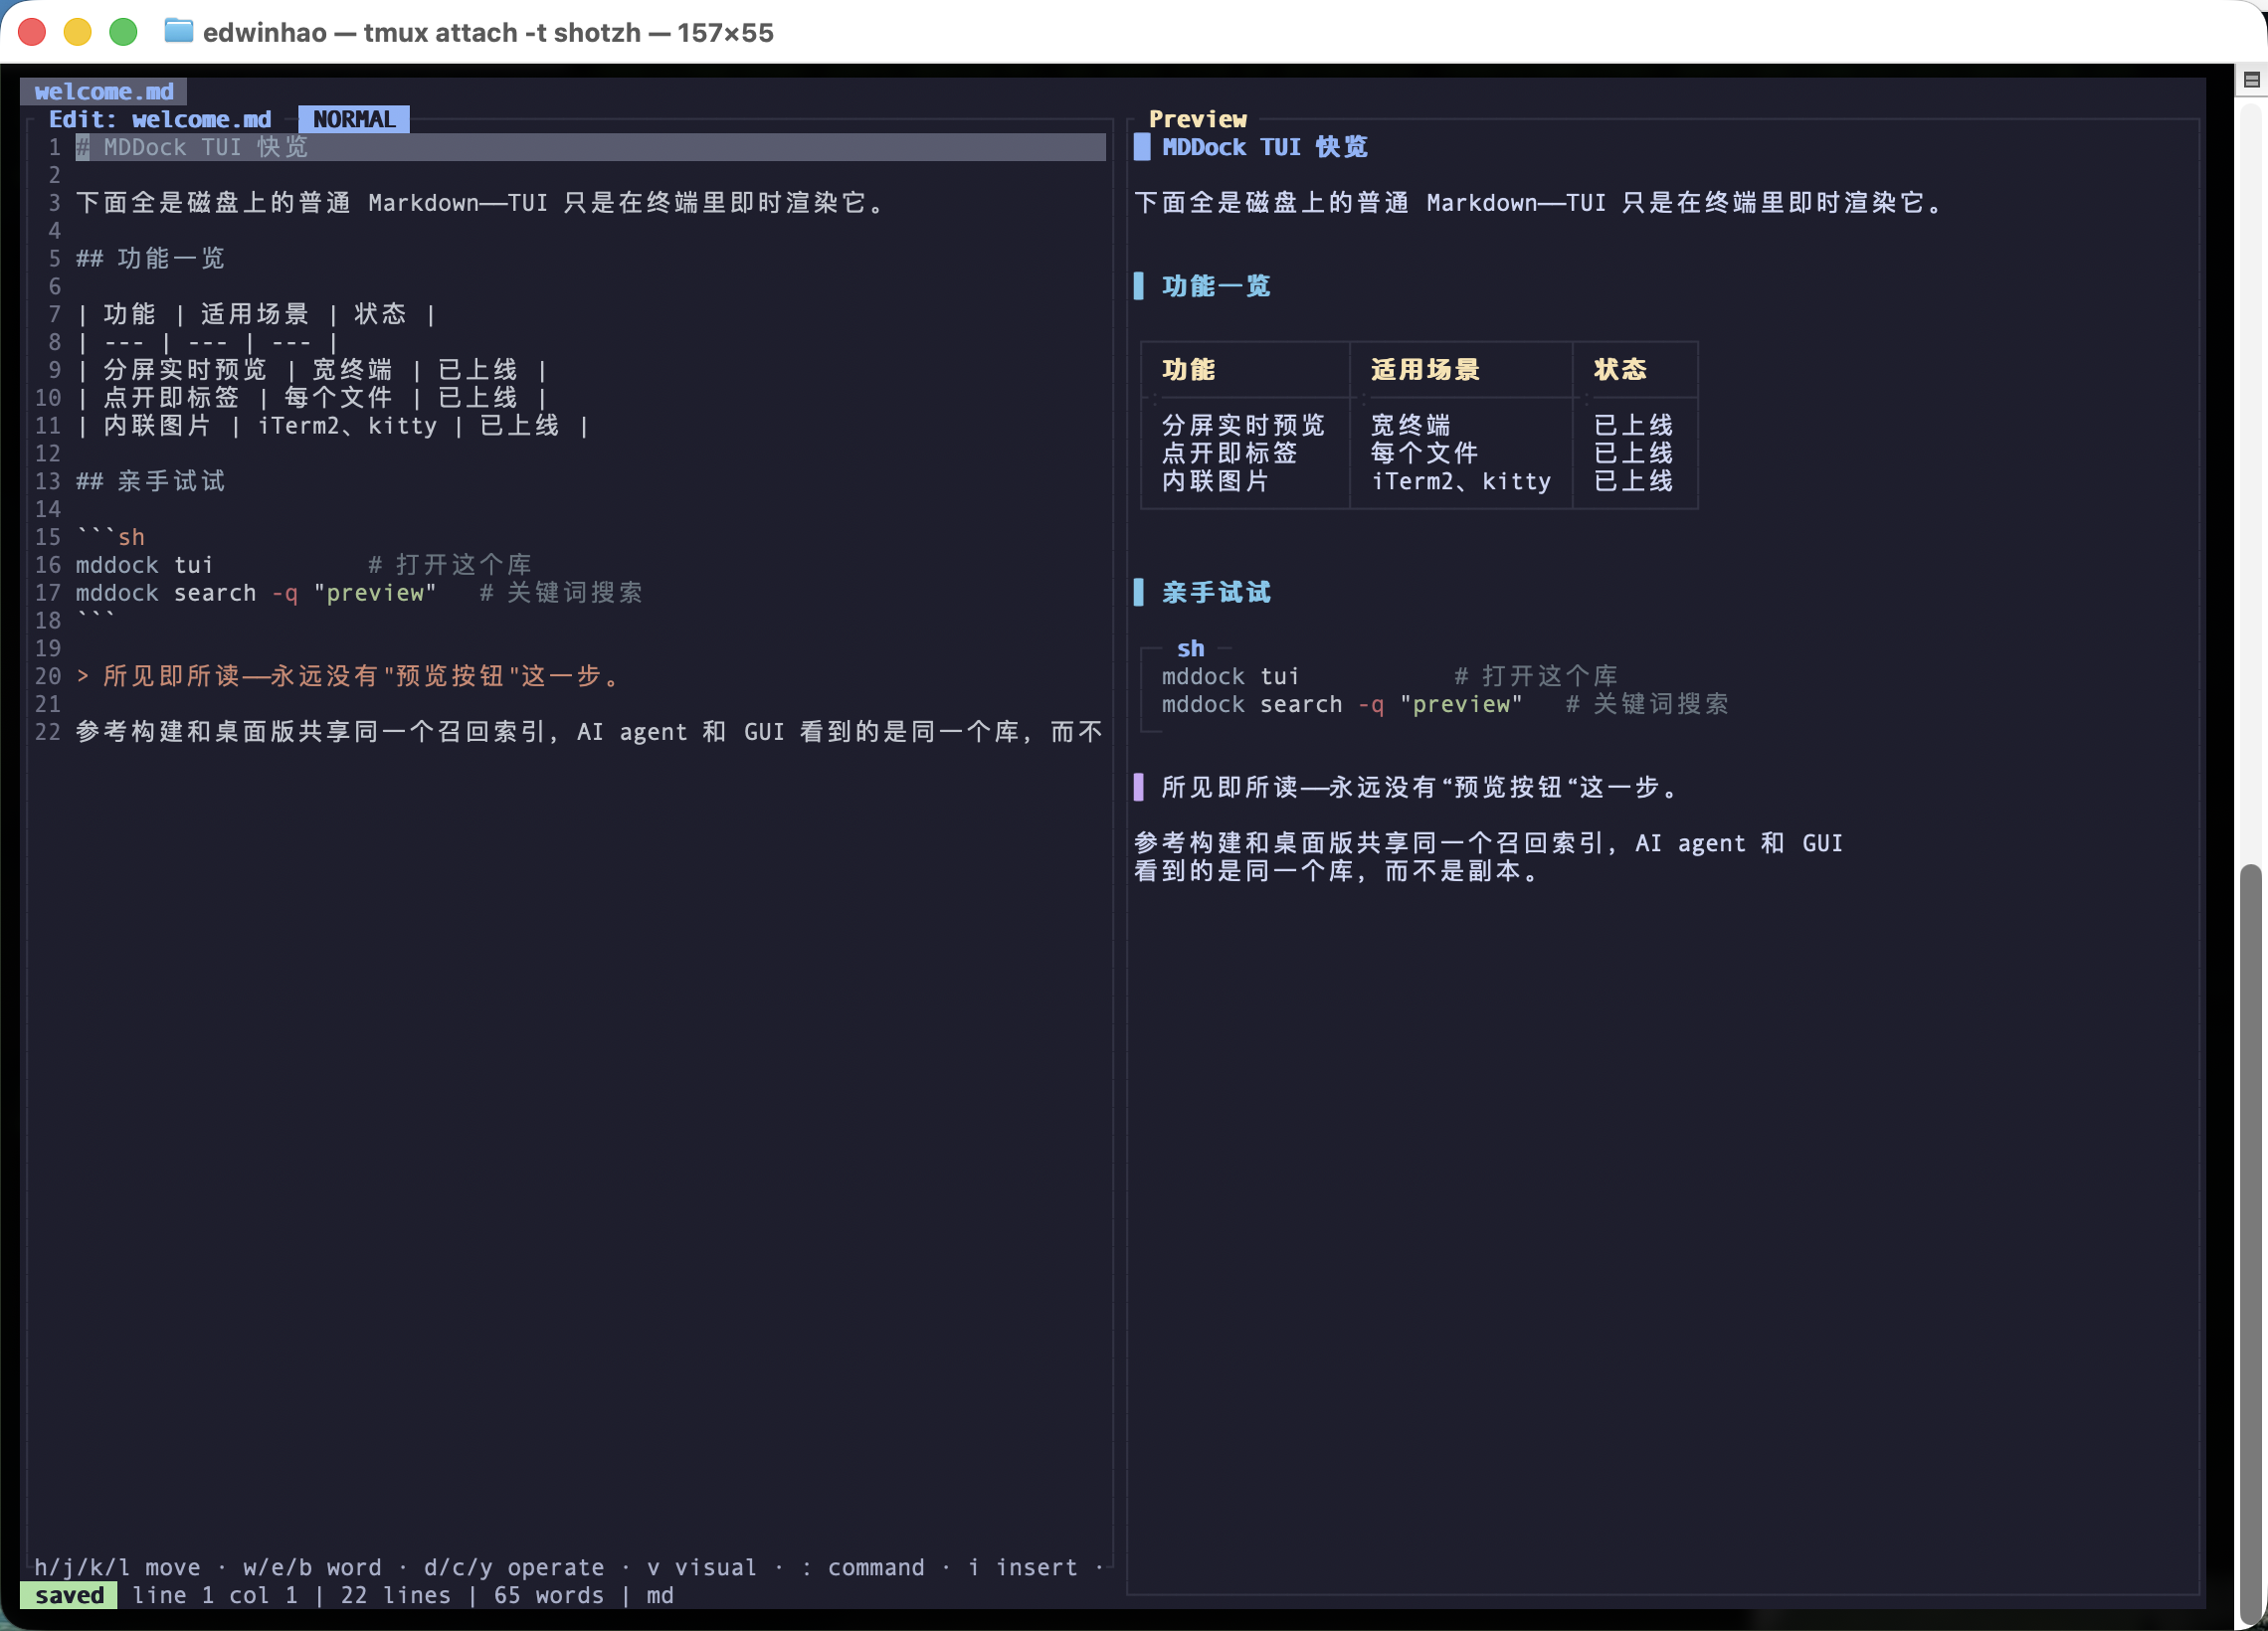The image size is (2268, 1631).
Task: Click 'w/e/b word' hint
Action: [x=312, y=1567]
